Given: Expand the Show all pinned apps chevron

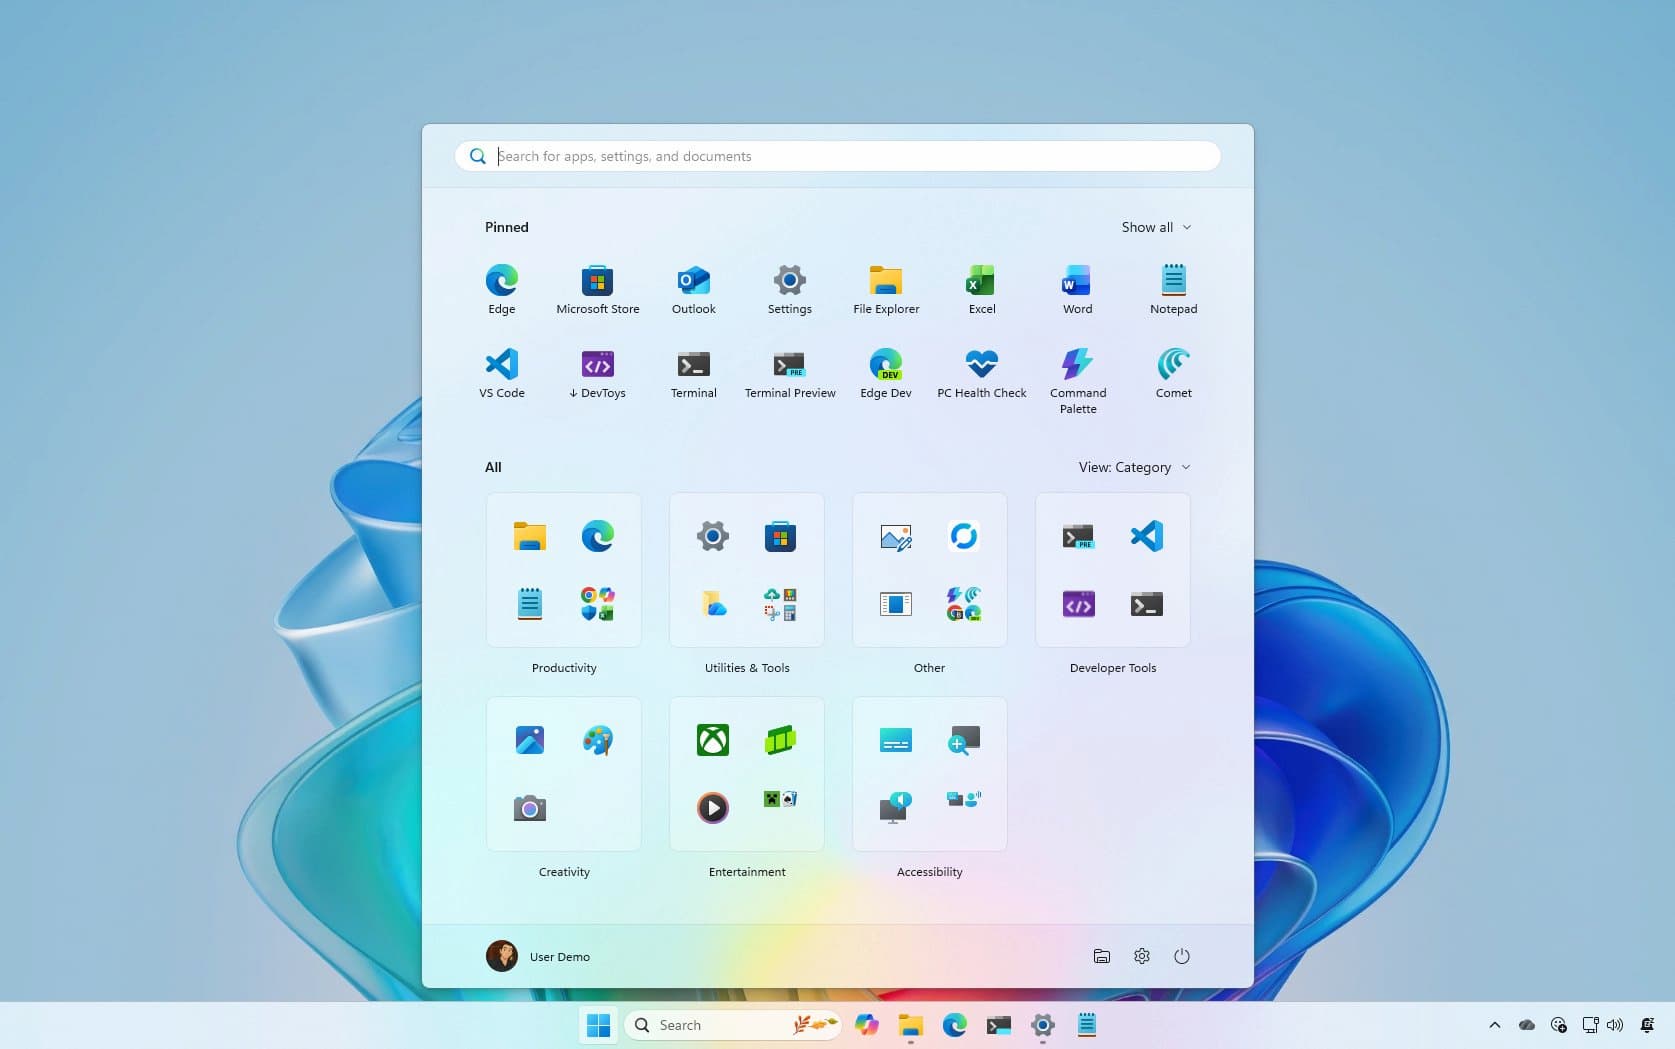Looking at the screenshot, I should click(1156, 227).
